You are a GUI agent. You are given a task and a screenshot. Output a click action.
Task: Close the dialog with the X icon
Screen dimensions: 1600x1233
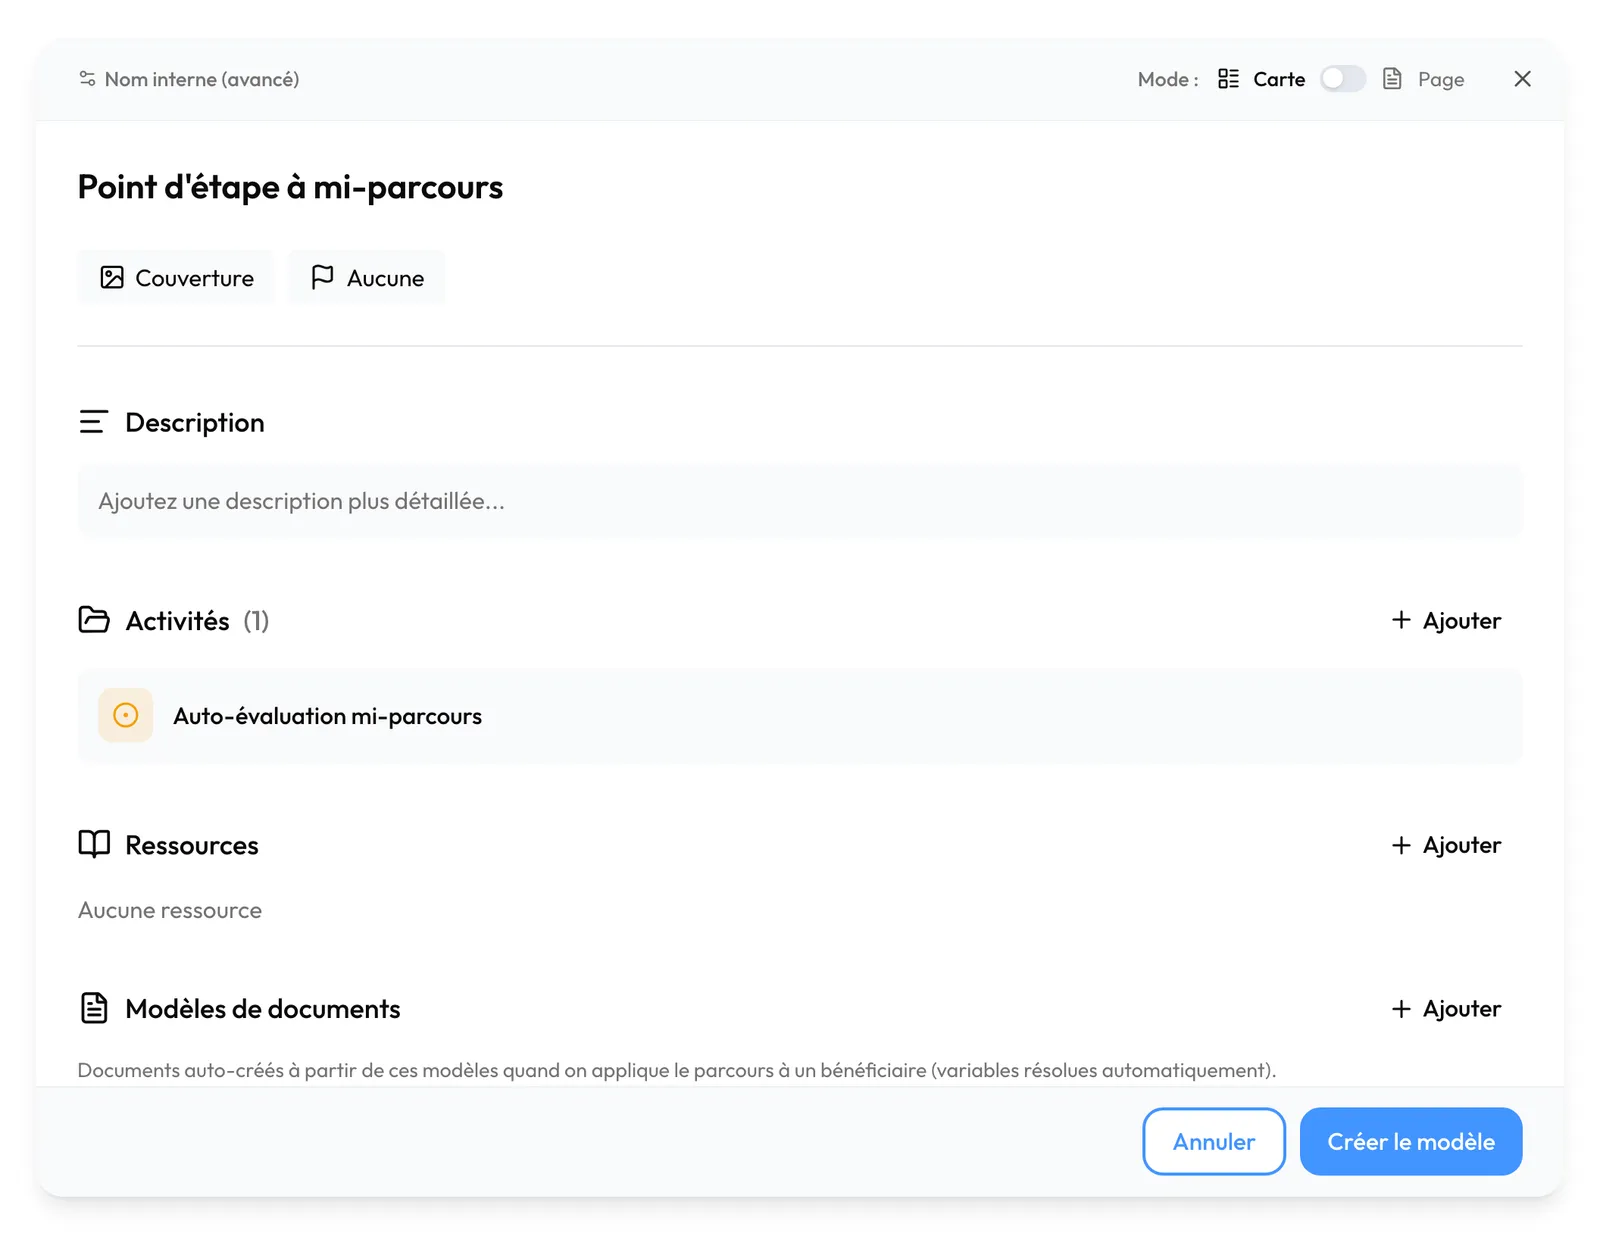tap(1522, 79)
